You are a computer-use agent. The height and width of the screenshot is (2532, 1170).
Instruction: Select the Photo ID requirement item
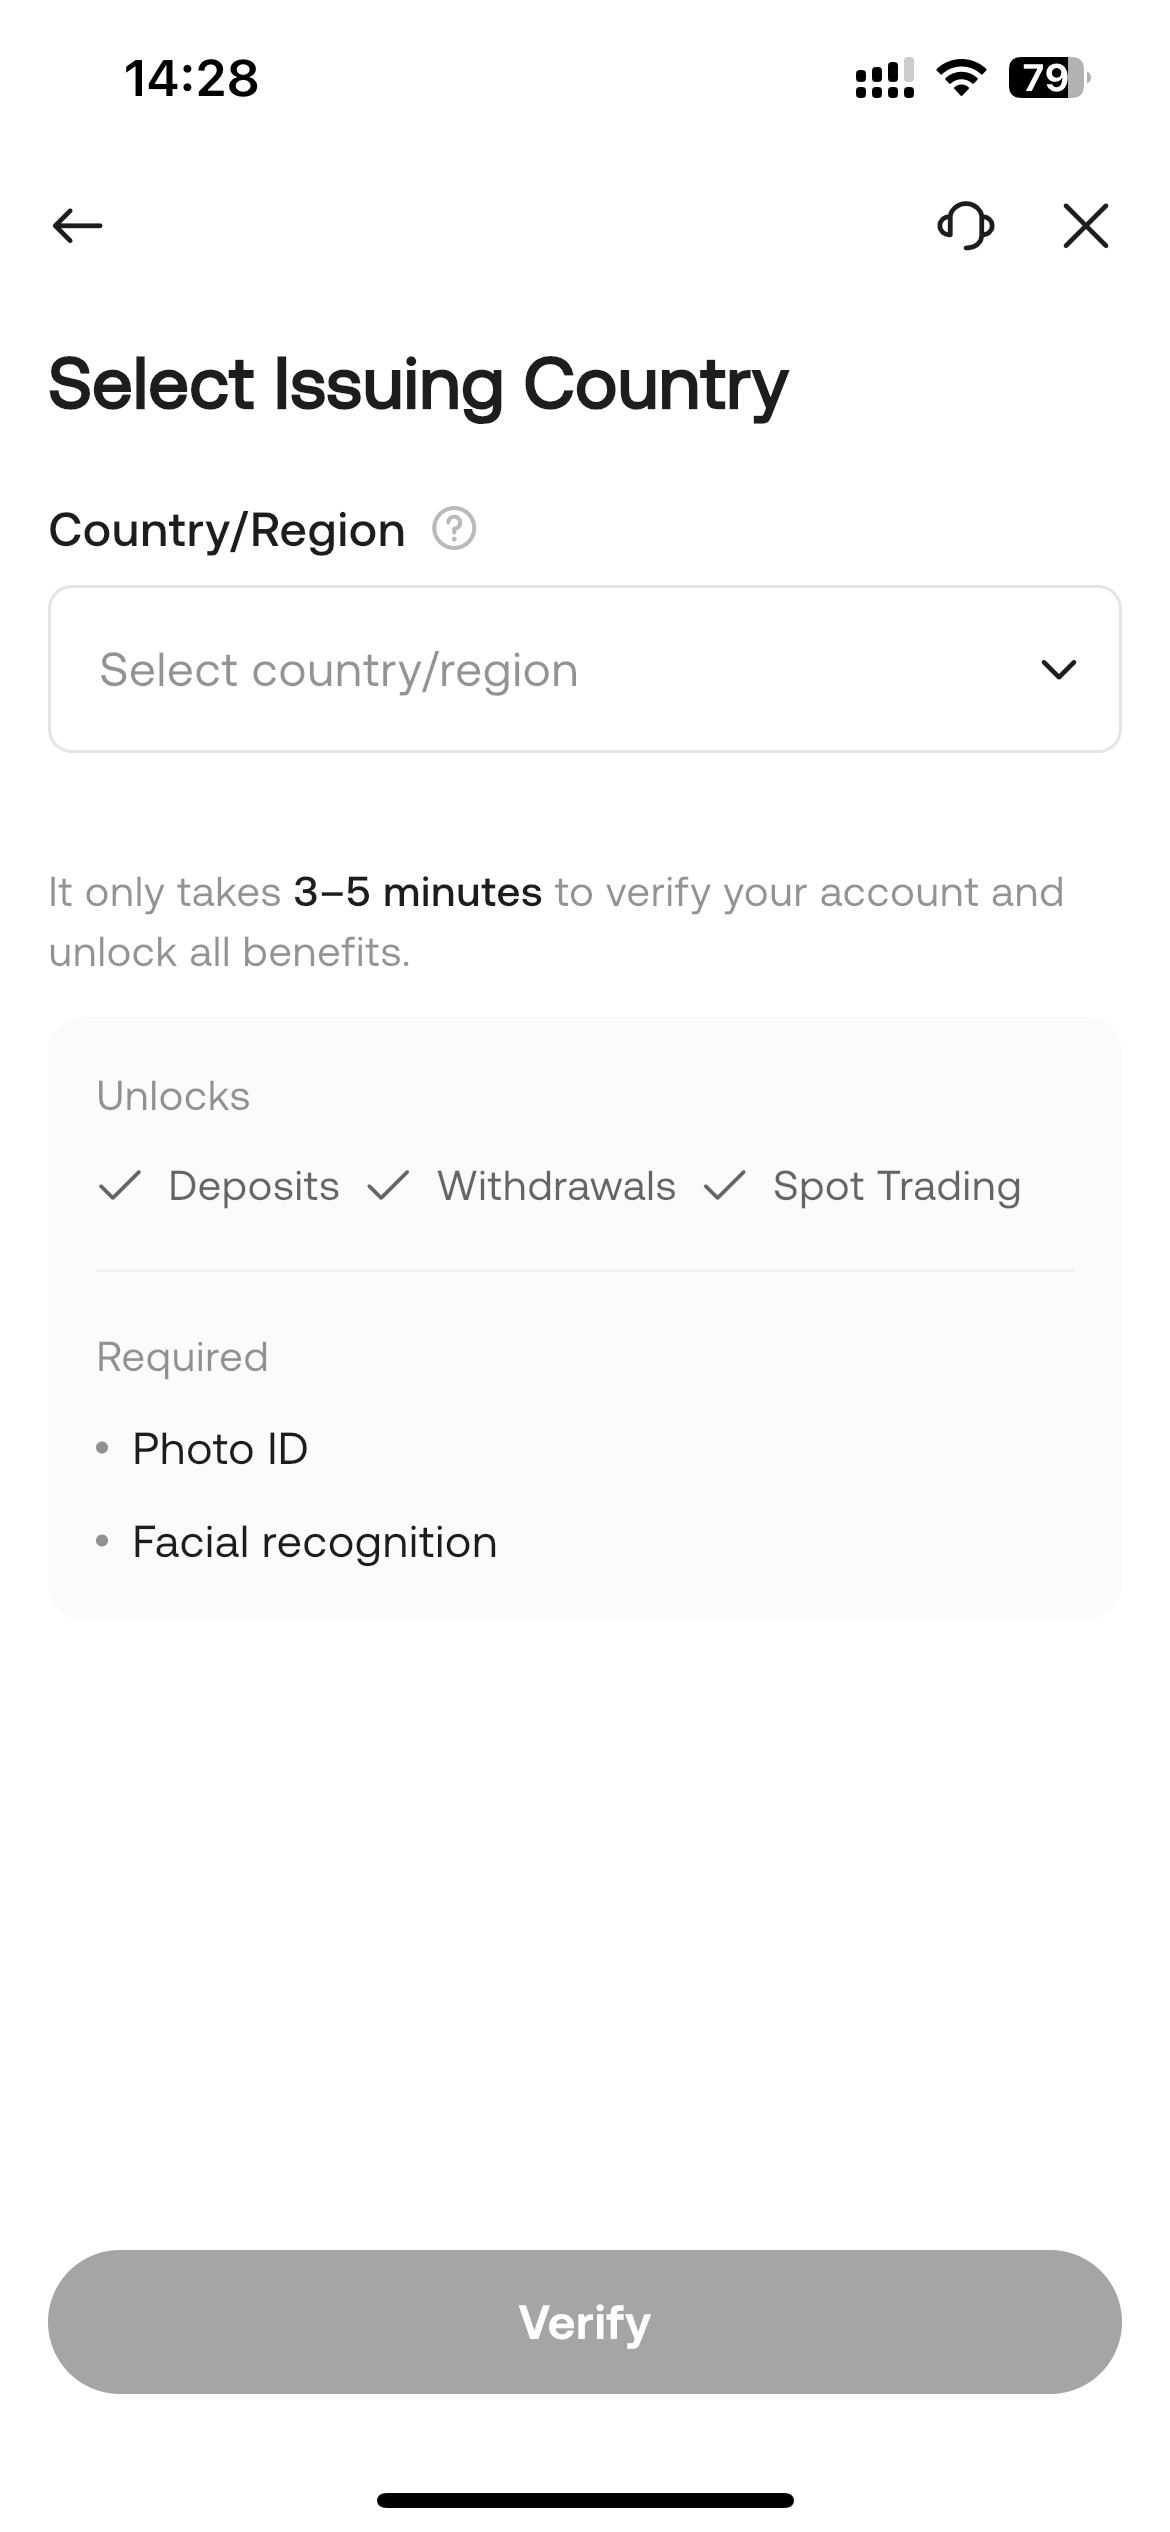click(220, 1449)
